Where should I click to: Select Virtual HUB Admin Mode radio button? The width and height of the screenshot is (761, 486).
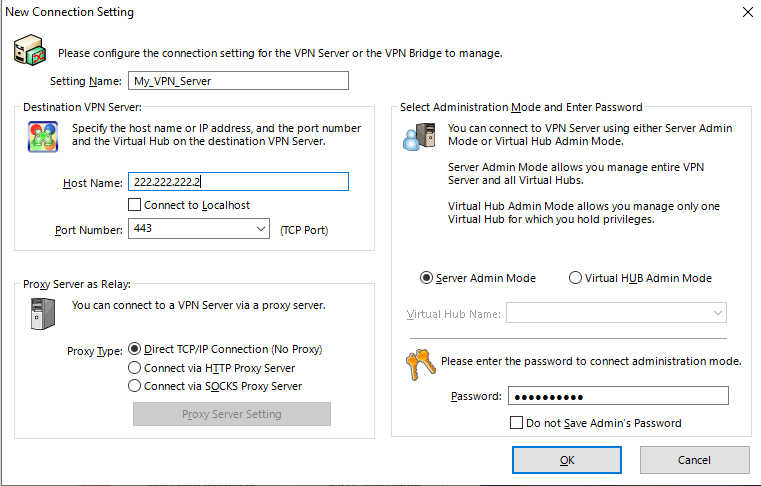[575, 278]
